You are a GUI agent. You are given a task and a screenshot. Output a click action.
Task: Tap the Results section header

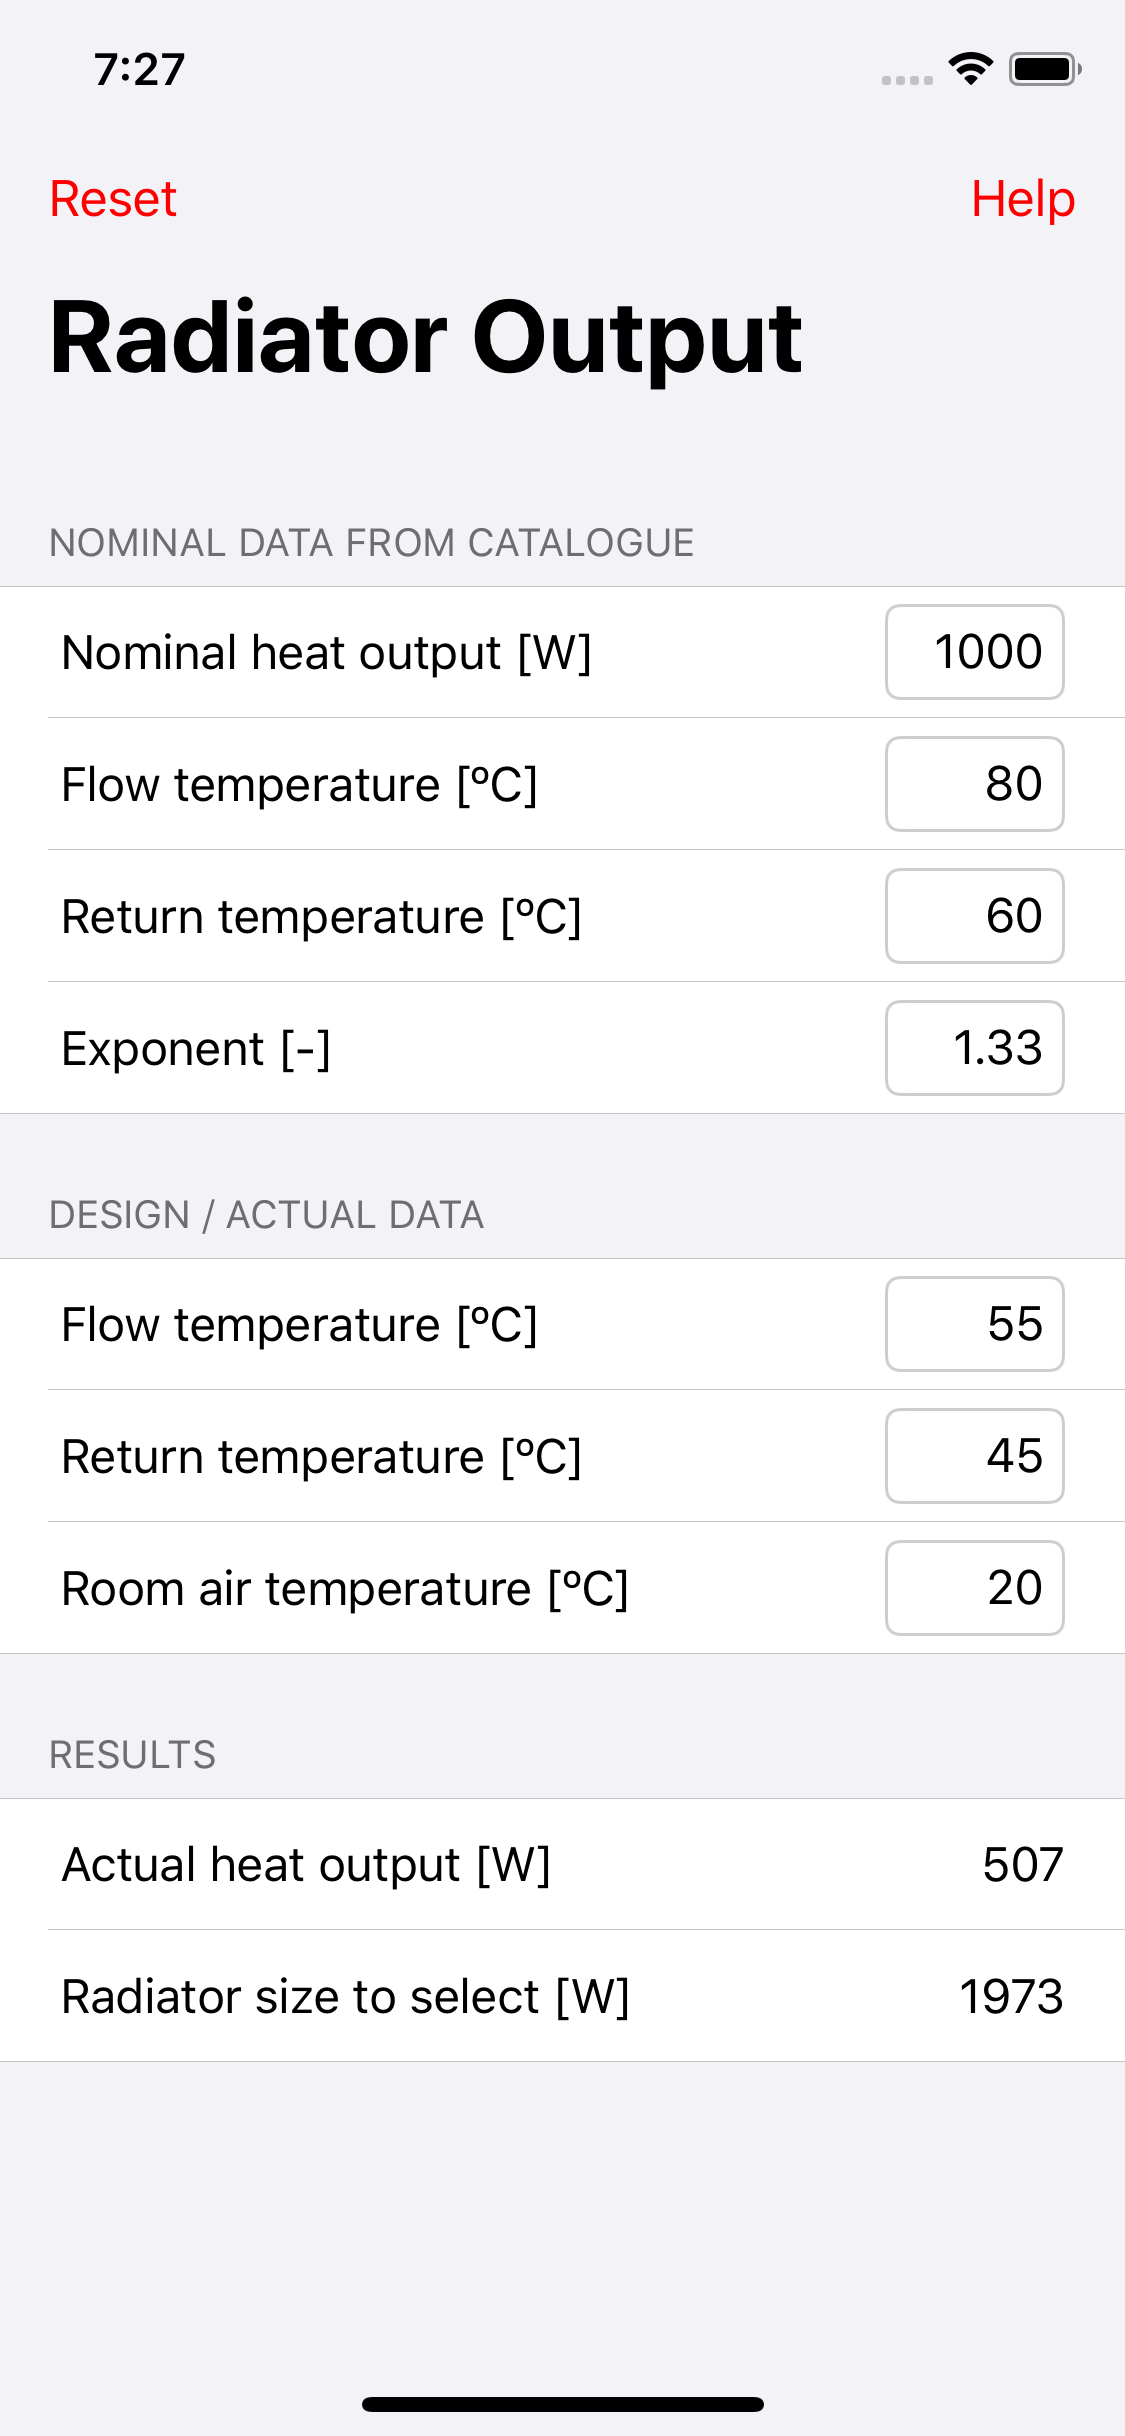[x=132, y=1755]
